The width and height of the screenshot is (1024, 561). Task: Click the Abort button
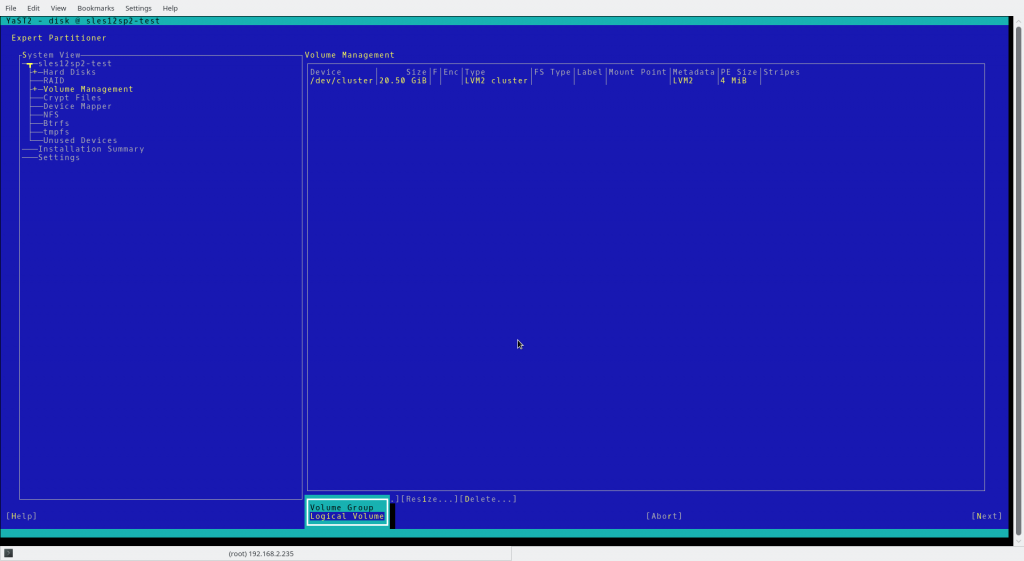click(x=664, y=516)
